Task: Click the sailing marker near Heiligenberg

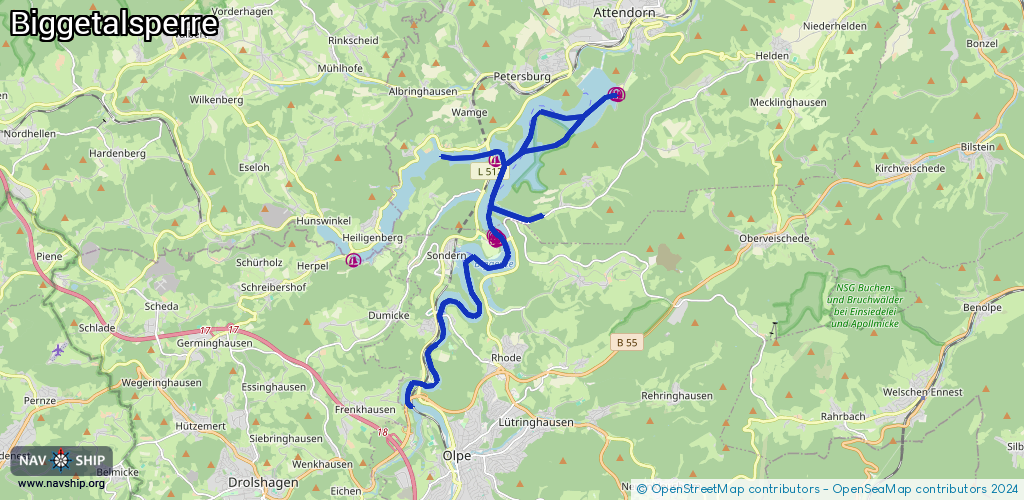Action: click(x=353, y=260)
